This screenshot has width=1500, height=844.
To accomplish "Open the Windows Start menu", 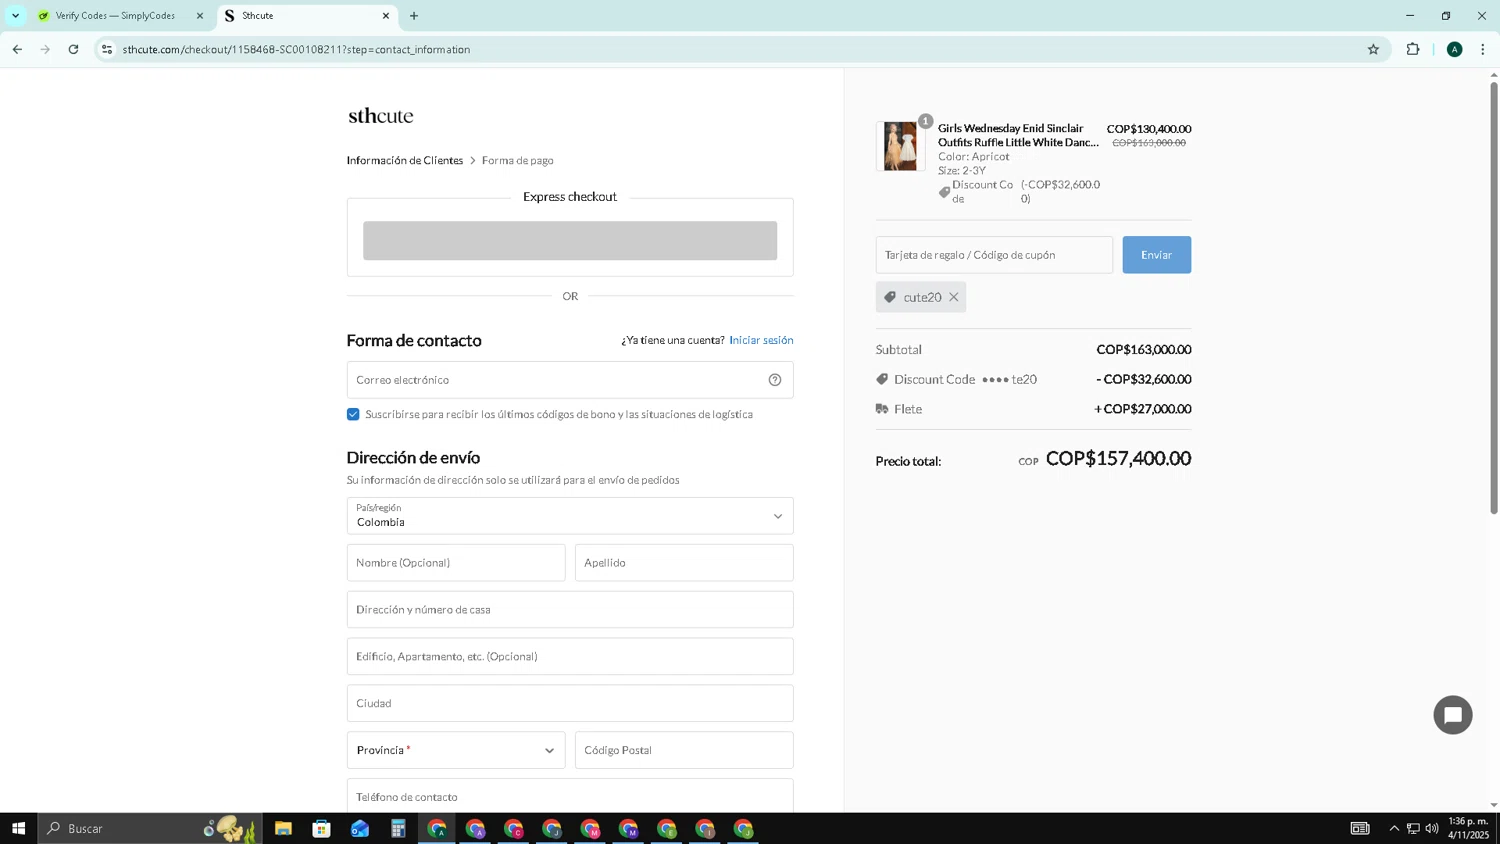I will (x=18, y=828).
